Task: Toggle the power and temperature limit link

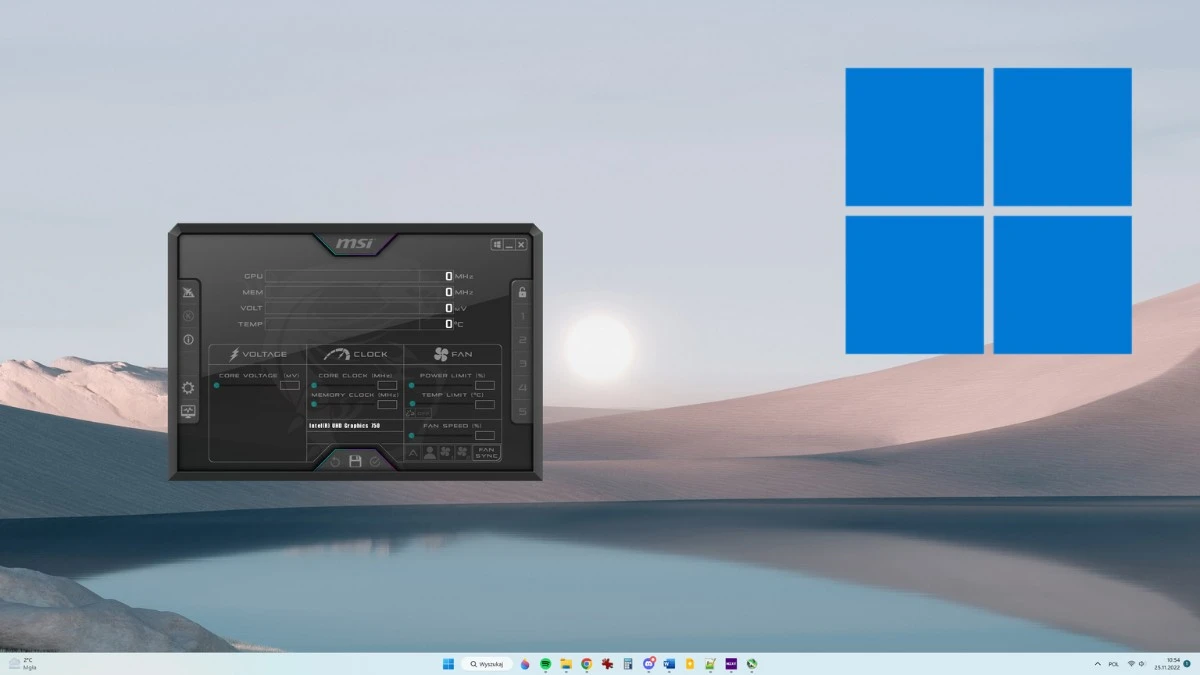Action: pos(411,412)
